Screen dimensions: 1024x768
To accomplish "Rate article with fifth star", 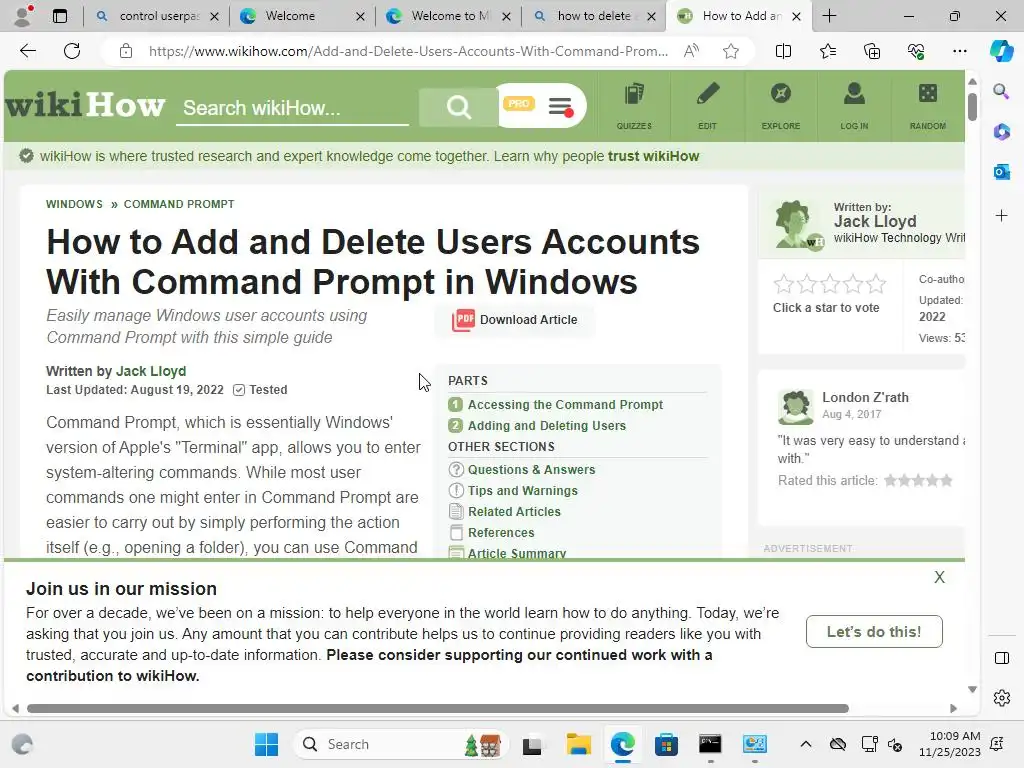I will 876,284.
